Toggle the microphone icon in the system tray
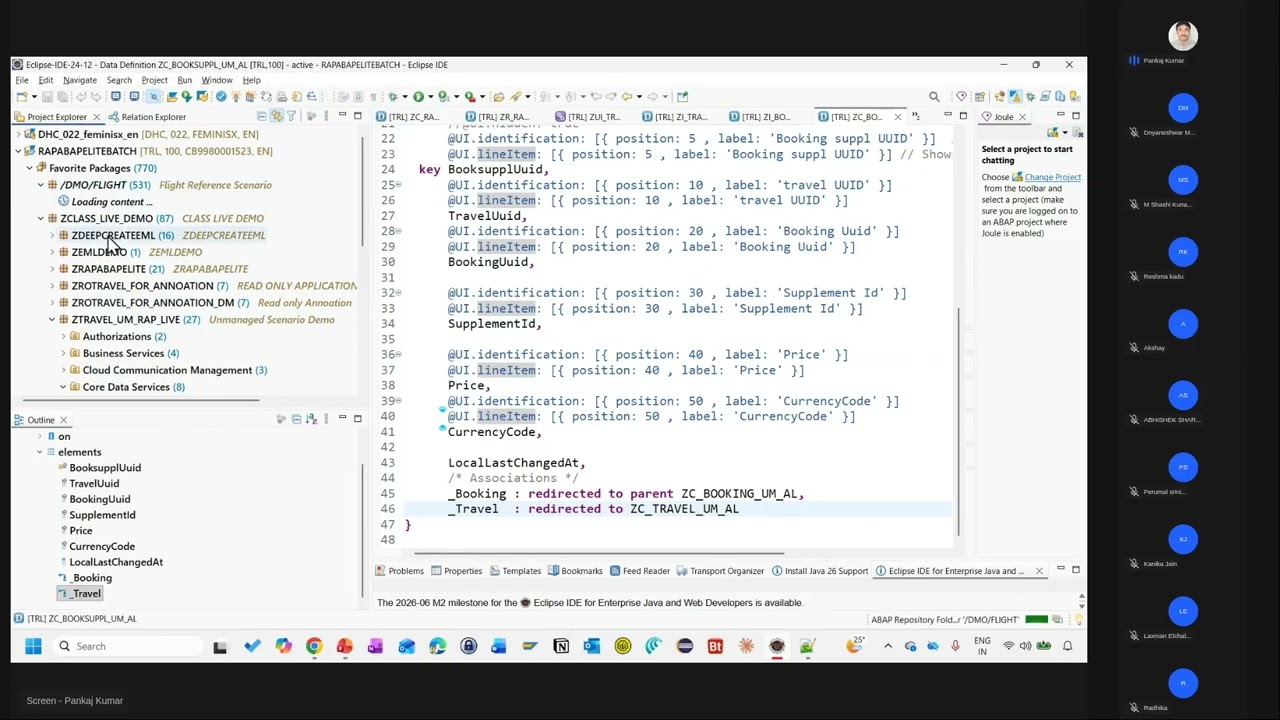 955,646
